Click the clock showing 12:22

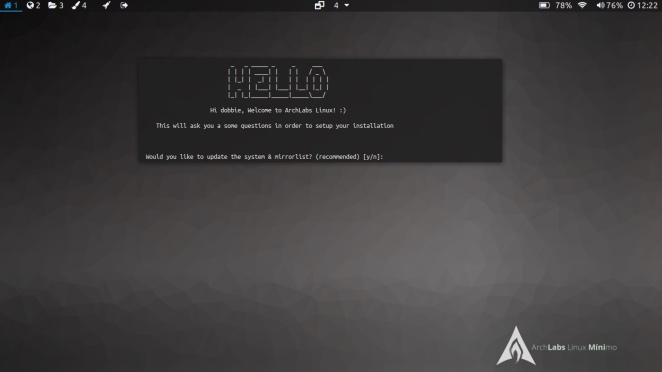click(642, 5)
